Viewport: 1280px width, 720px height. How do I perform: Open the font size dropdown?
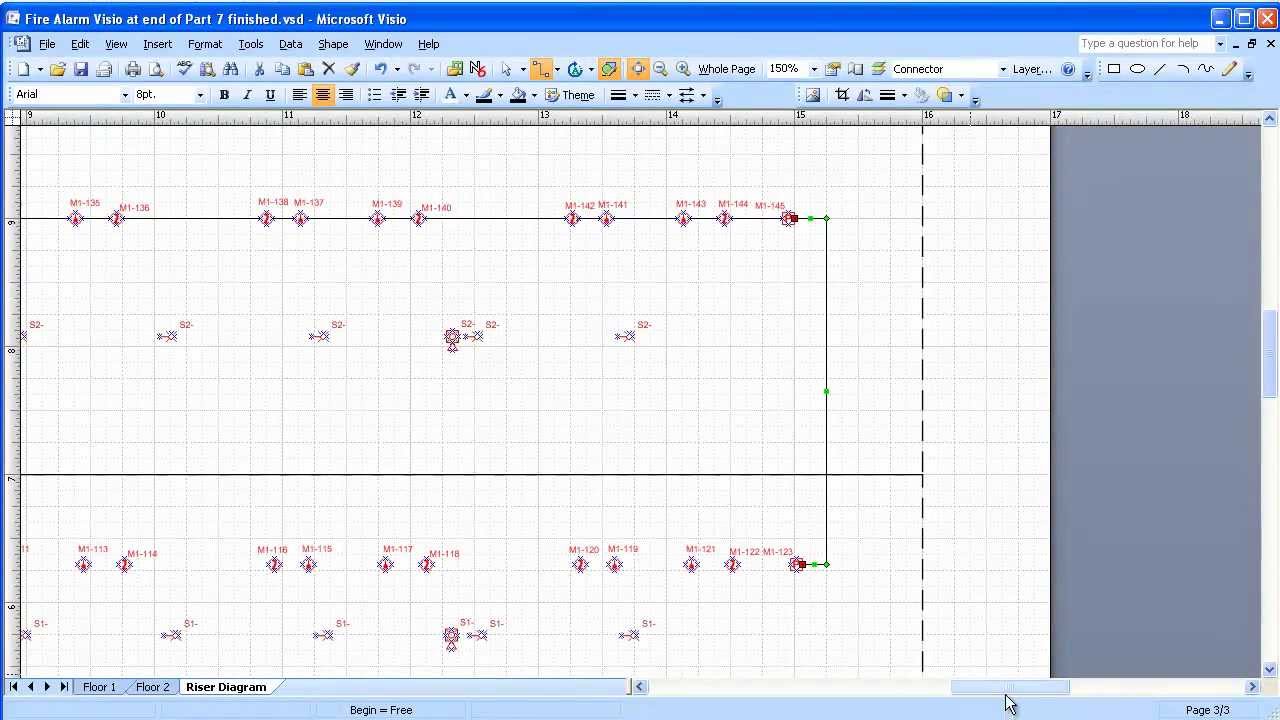199,94
